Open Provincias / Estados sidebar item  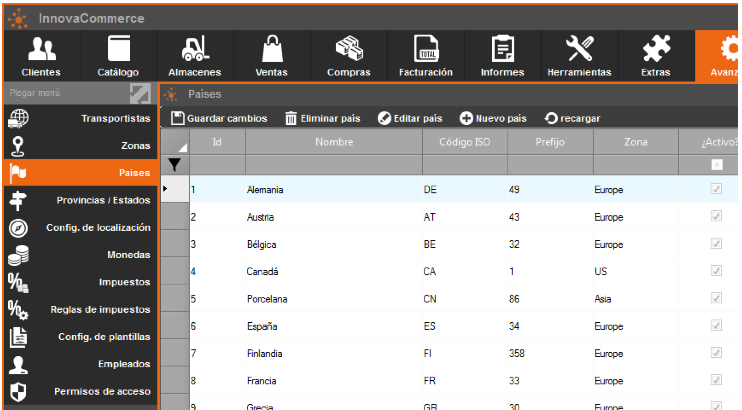[x=79, y=200]
